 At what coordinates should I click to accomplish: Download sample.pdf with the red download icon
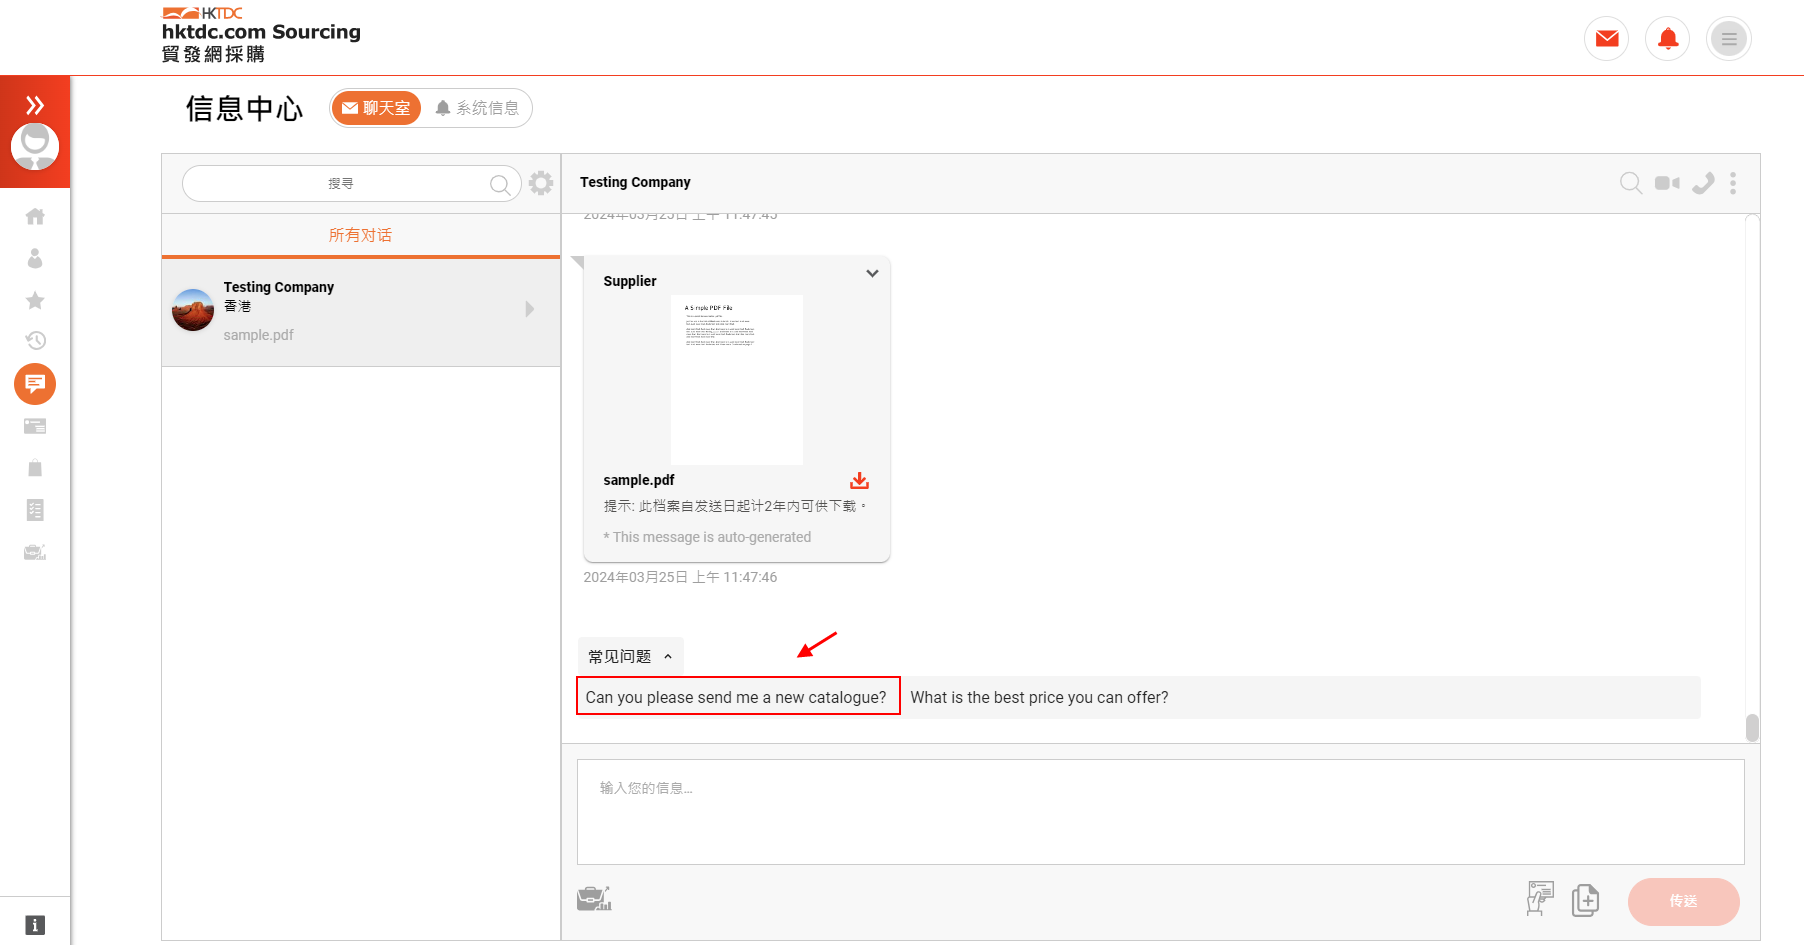(859, 480)
